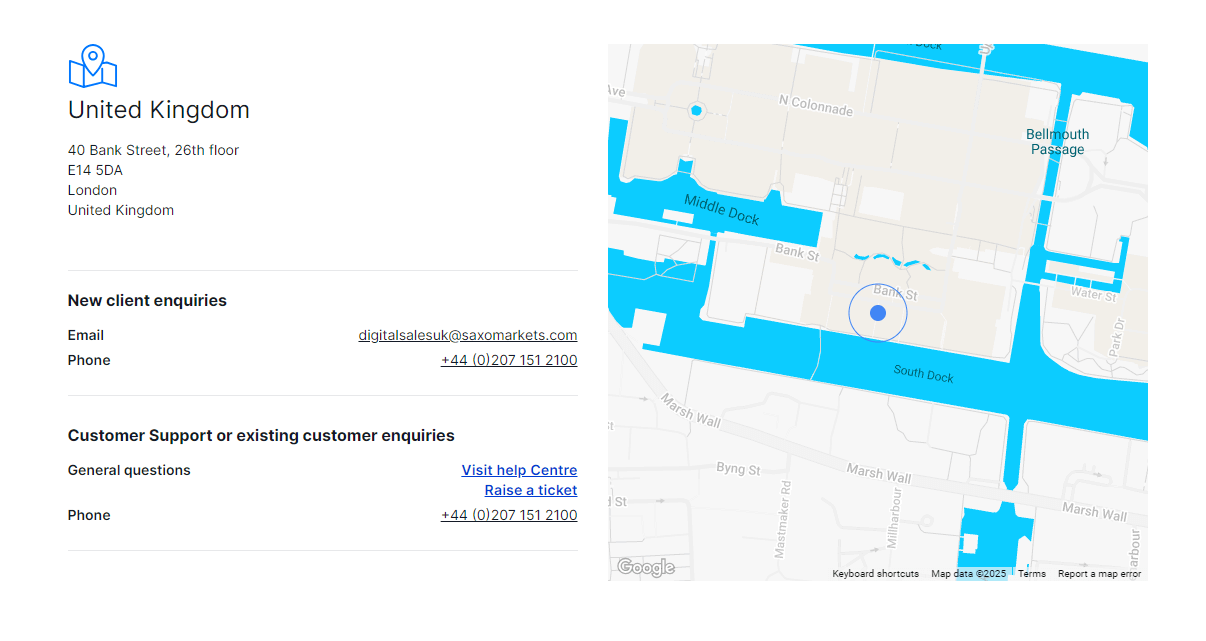Click the Map data ©2025 text
The height and width of the screenshot is (641, 1206).
coord(968,574)
